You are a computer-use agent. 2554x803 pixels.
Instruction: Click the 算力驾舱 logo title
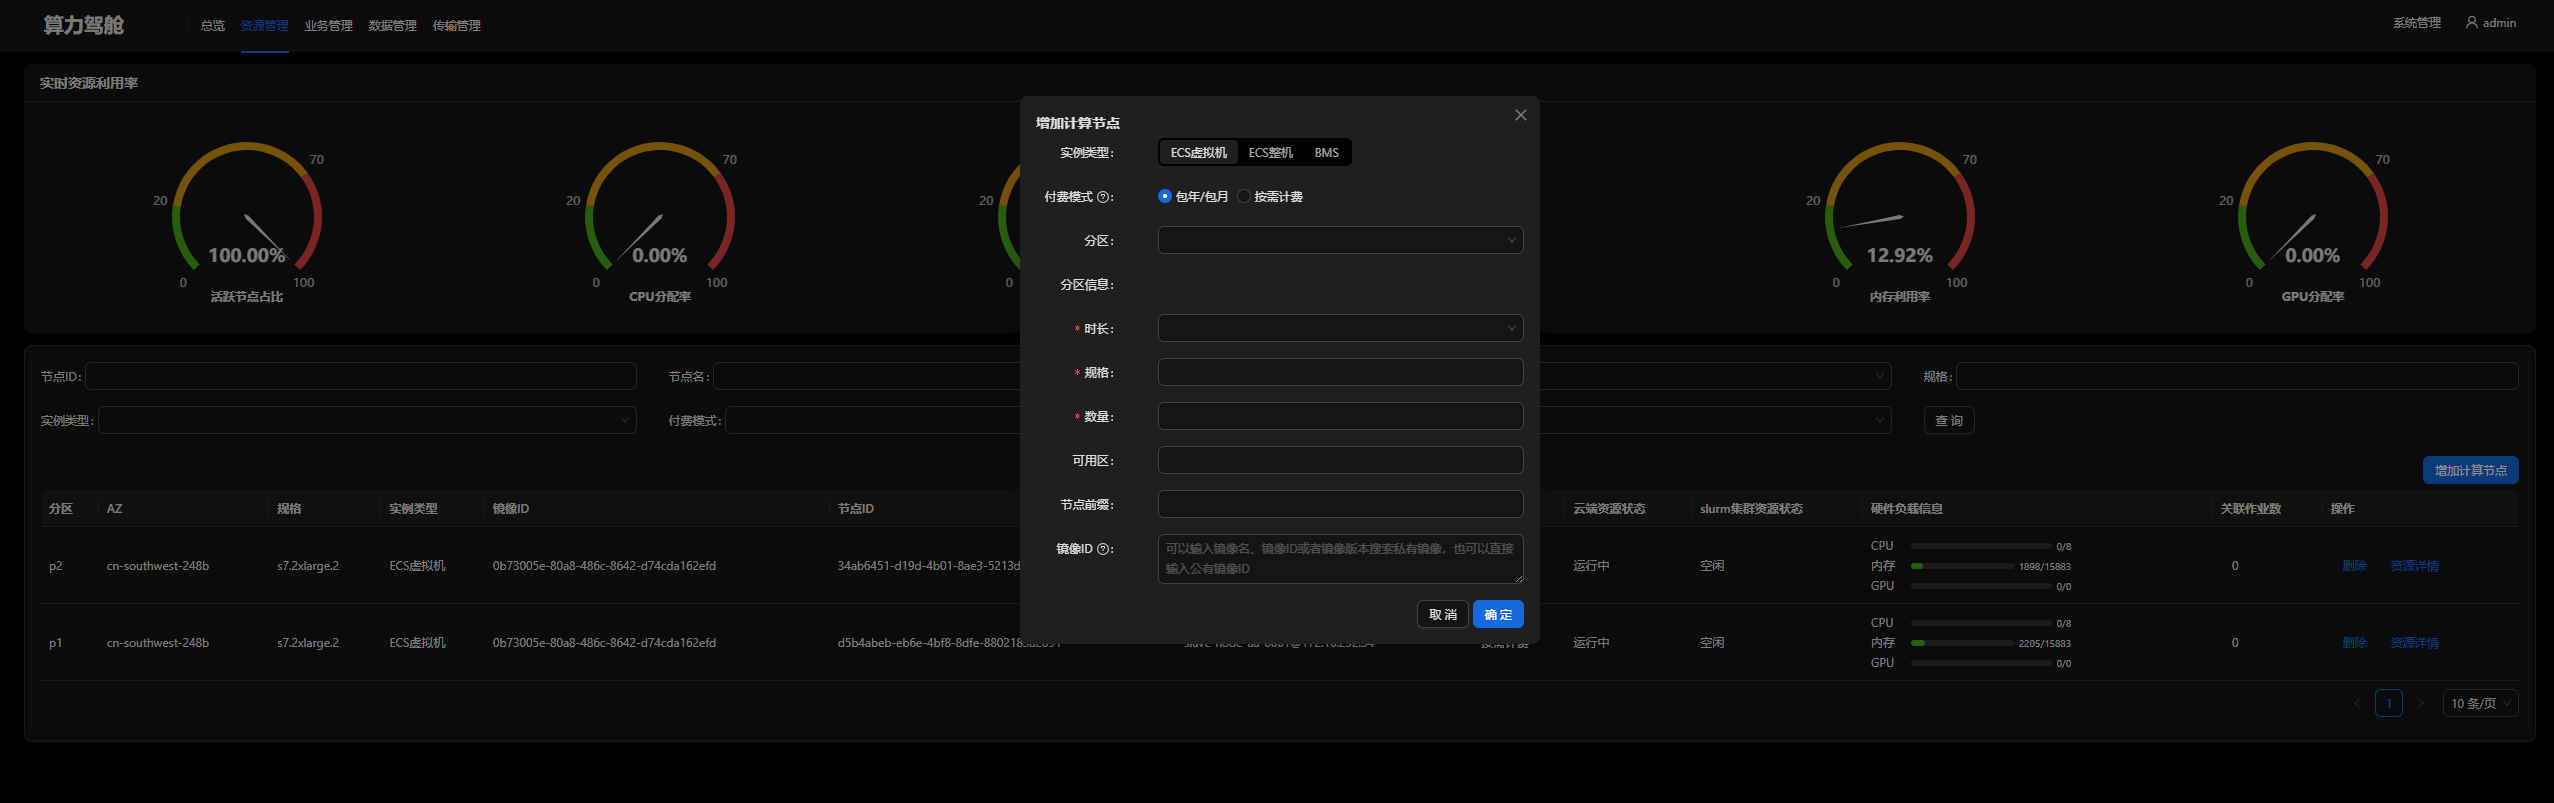click(84, 25)
